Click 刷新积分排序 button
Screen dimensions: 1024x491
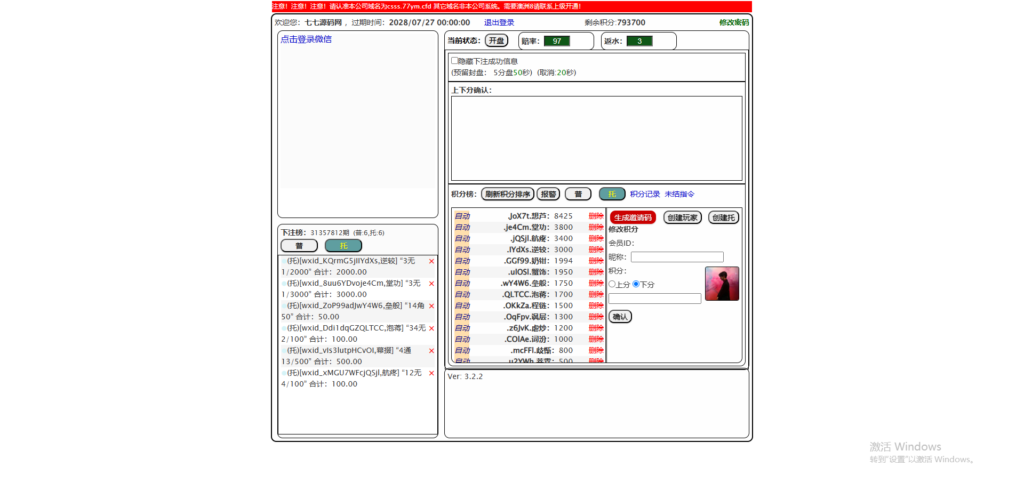coord(507,194)
